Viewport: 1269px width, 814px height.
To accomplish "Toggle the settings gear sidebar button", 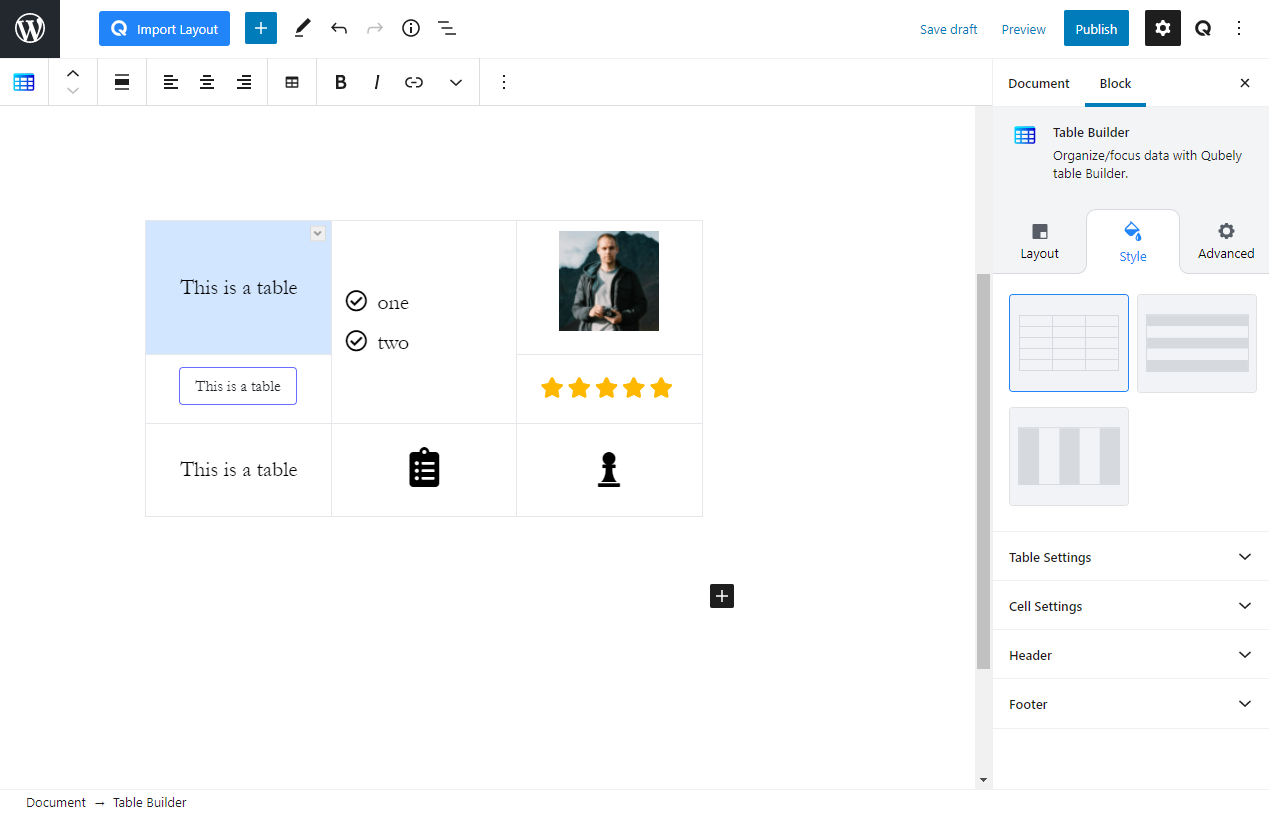I will point(1162,29).
